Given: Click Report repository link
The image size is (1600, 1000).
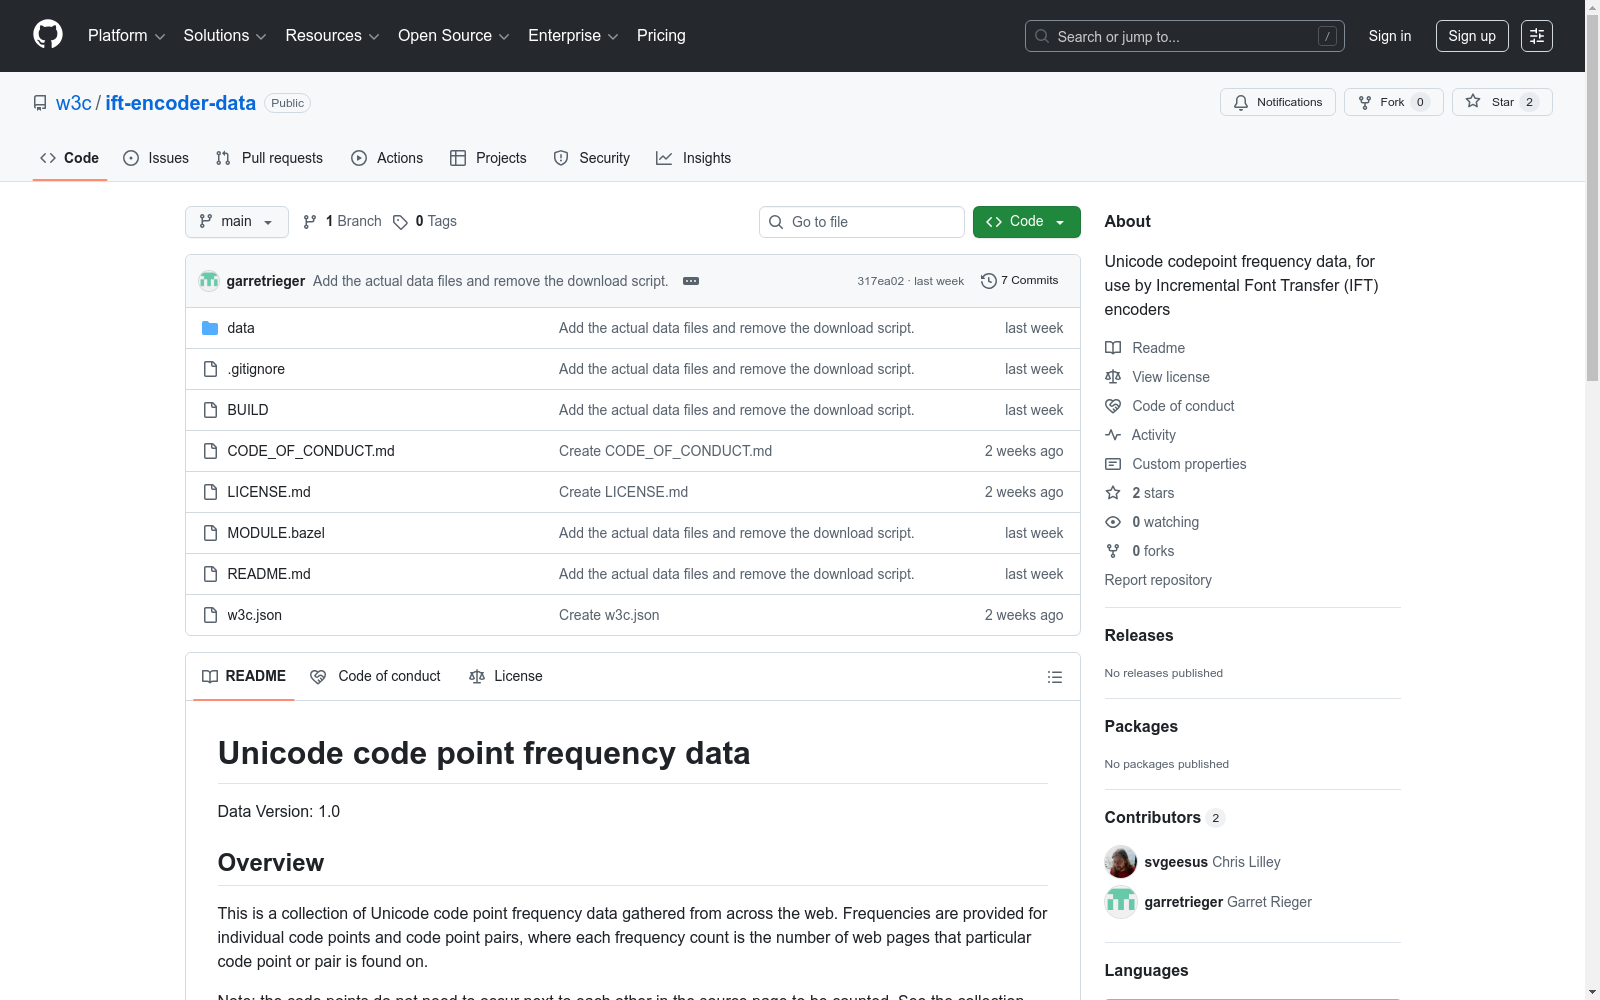Looking at the screenshot, I should (1158, 580).
